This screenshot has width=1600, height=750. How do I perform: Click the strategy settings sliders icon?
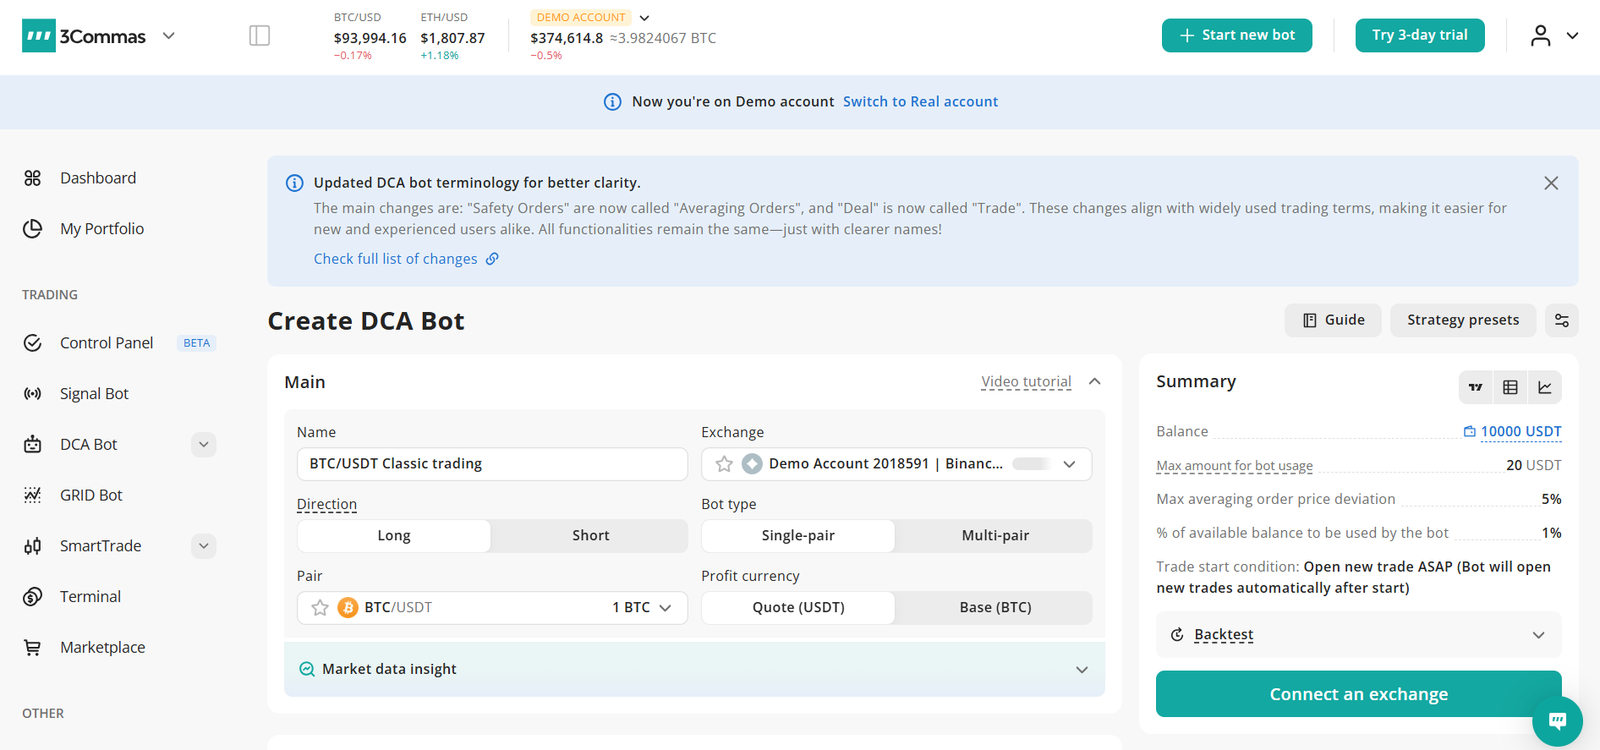pyautogui.click(x=1561, y=320)
